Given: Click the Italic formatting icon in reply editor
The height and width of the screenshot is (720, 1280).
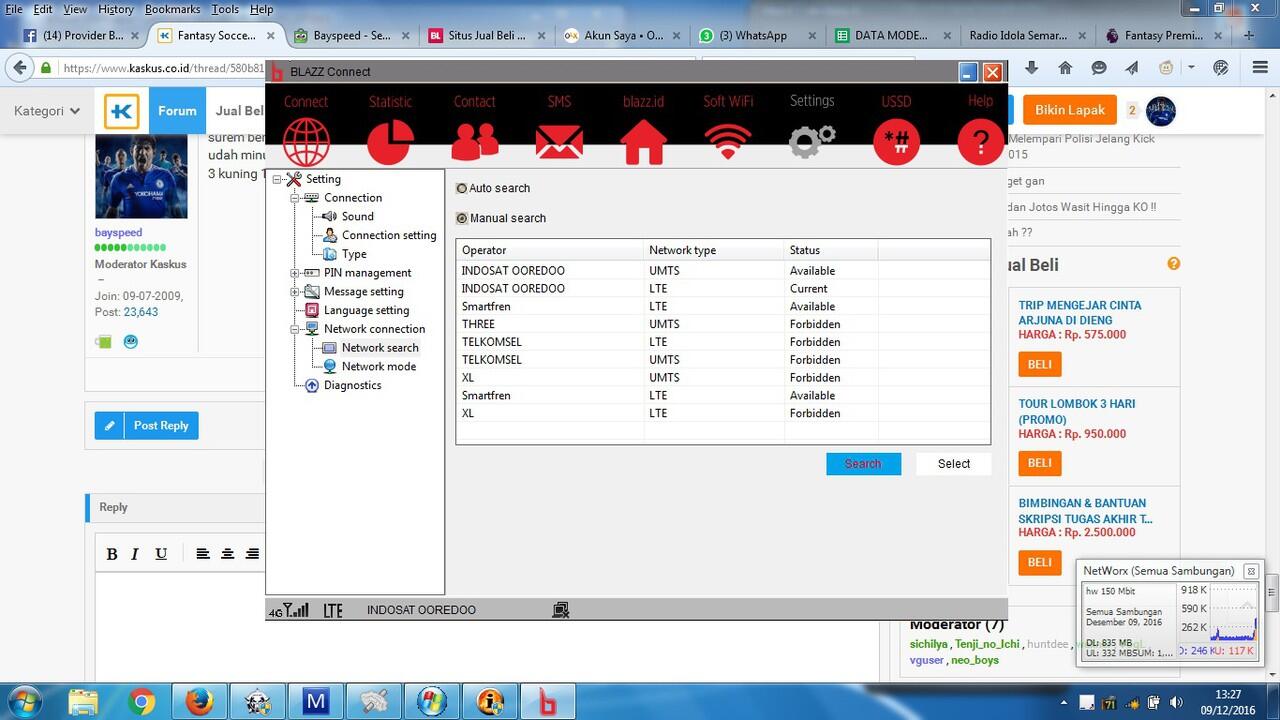Looking at the screenshot, I should [135, 554].
